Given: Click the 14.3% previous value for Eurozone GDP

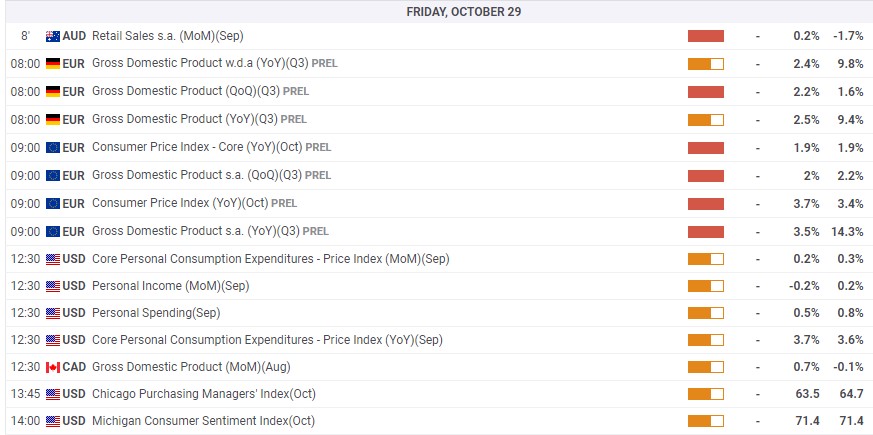Looking at the screenshot, I should pos(847,231).
